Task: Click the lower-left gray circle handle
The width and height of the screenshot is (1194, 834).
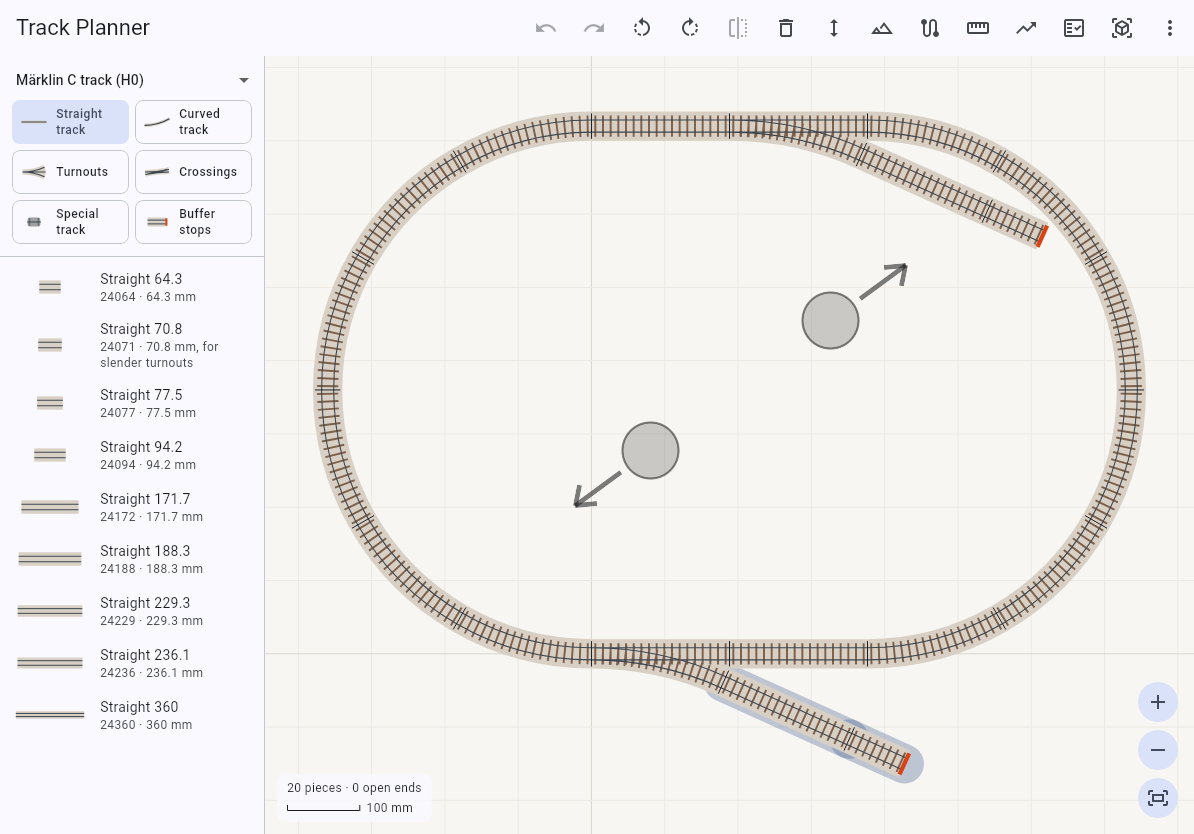Action: coord(650,451)
